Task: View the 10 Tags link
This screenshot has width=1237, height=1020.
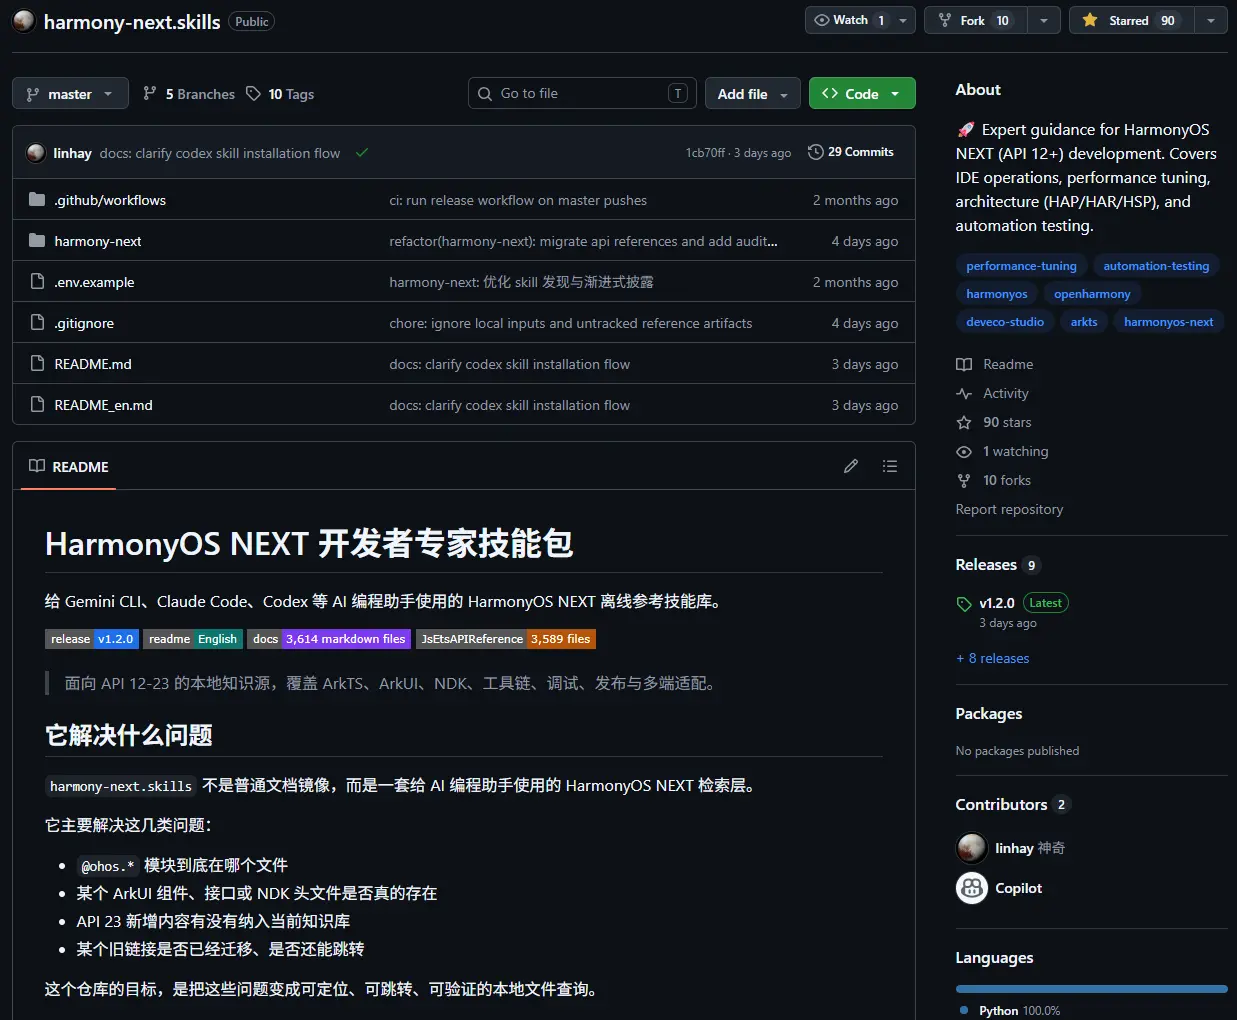Action: pos(280,94)
